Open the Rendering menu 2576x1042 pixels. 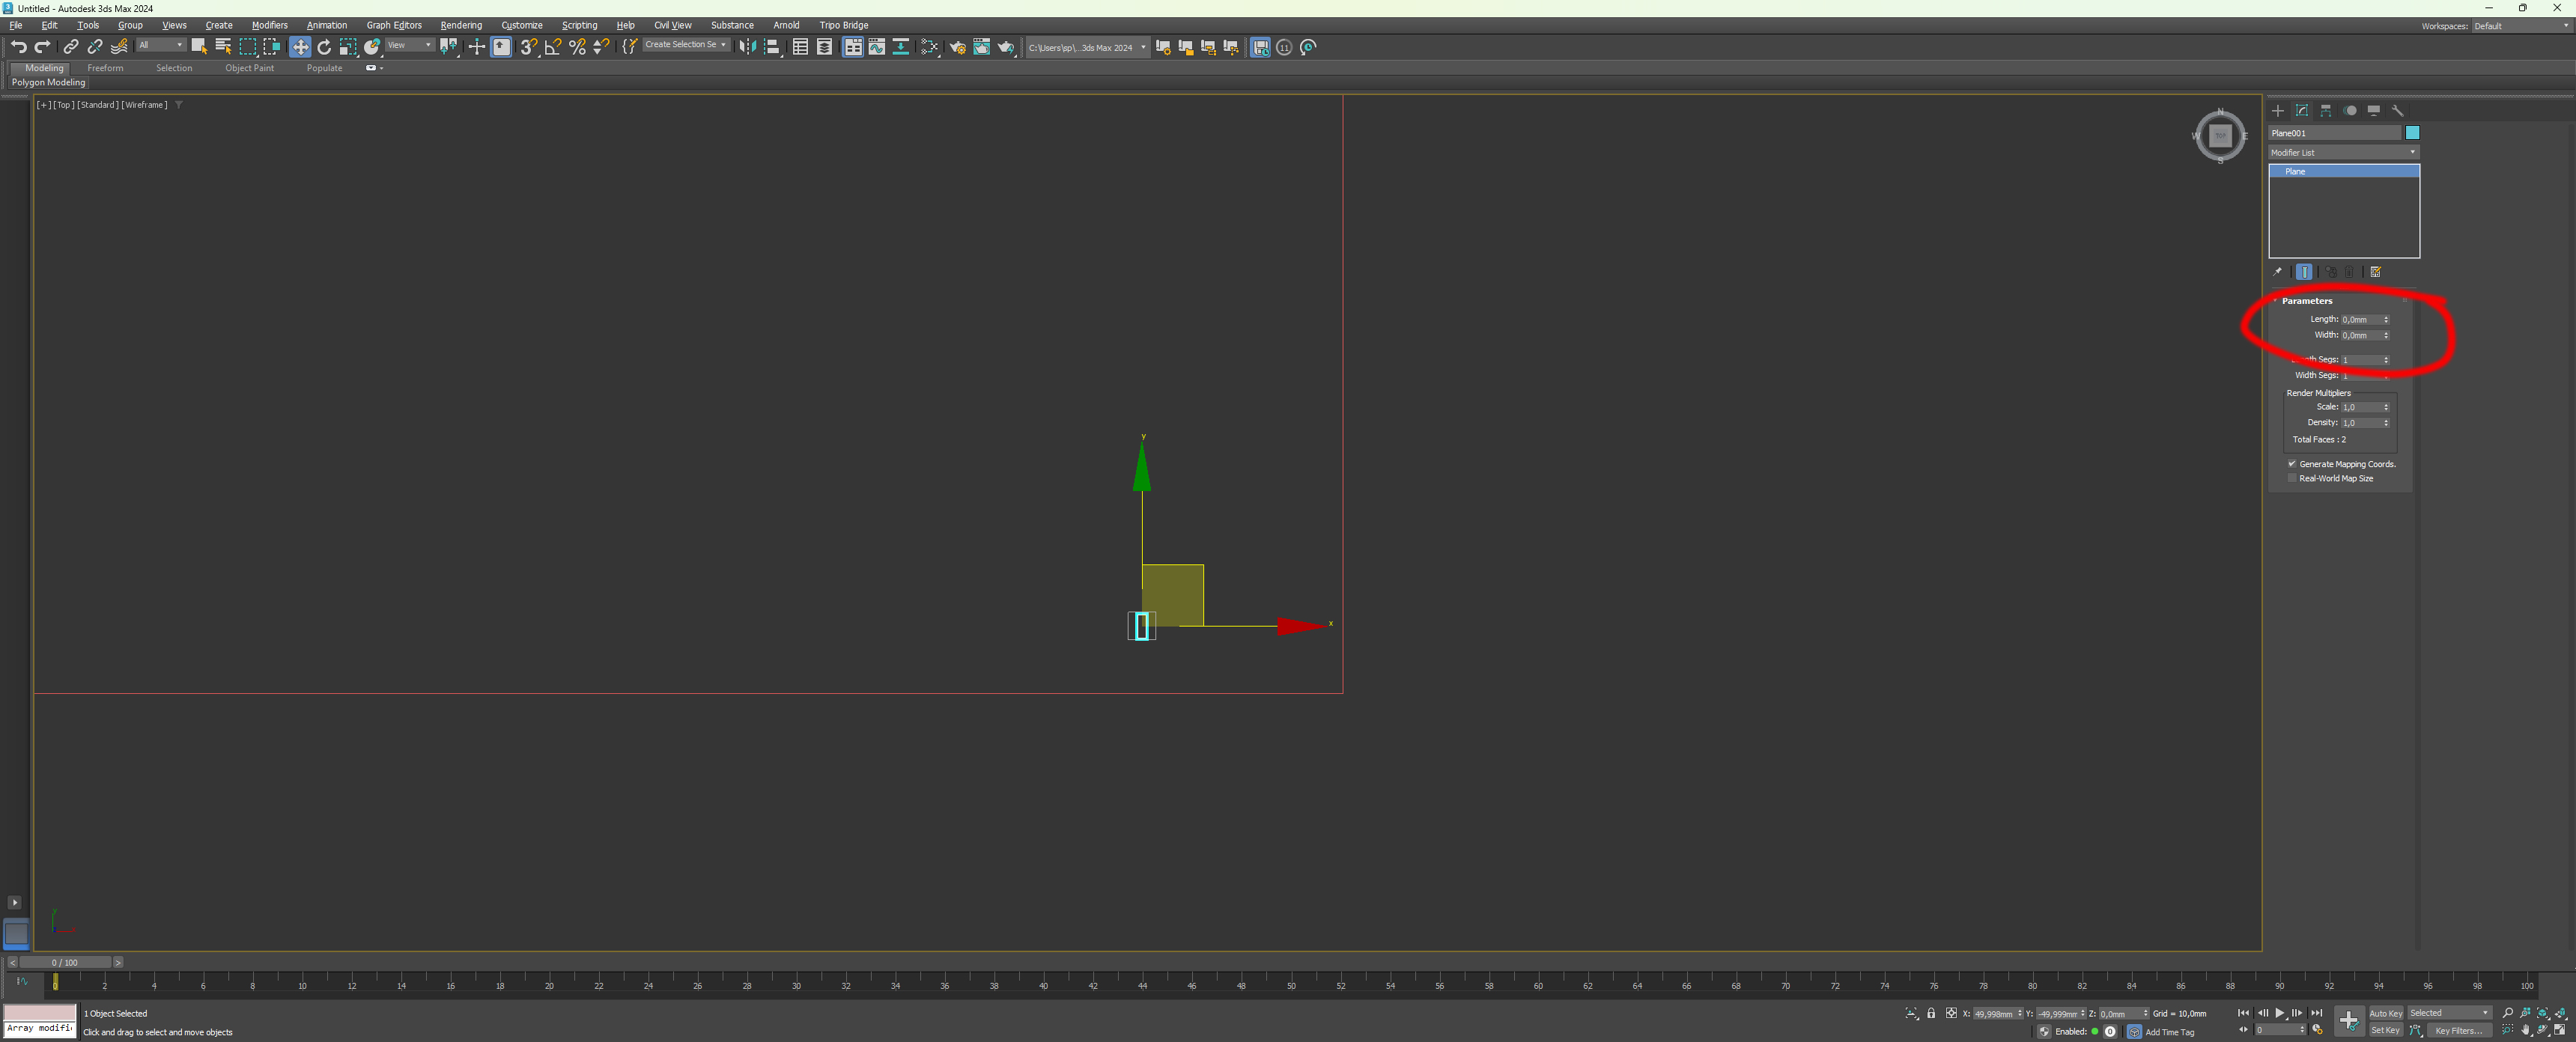point(461,25)
